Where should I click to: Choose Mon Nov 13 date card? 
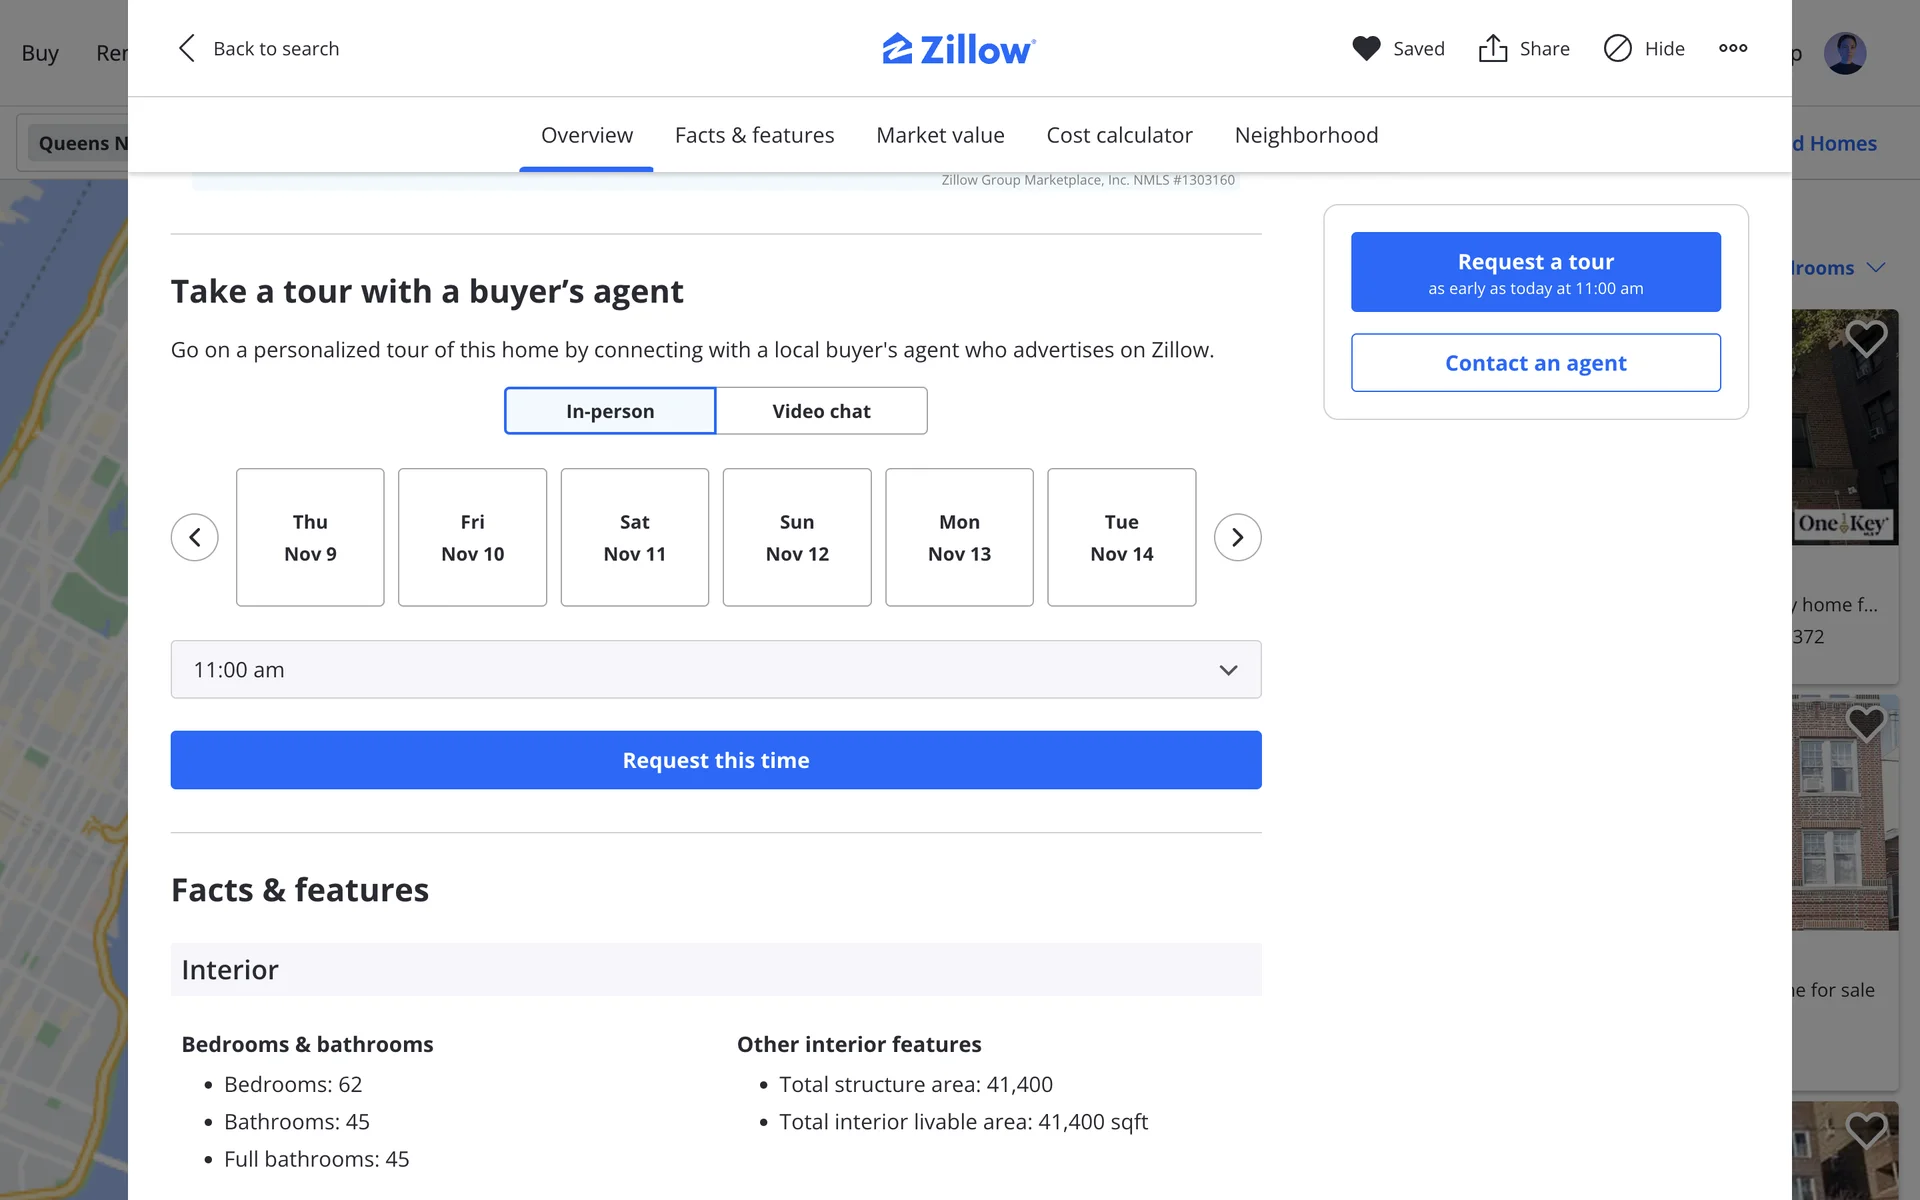(959, 537)
